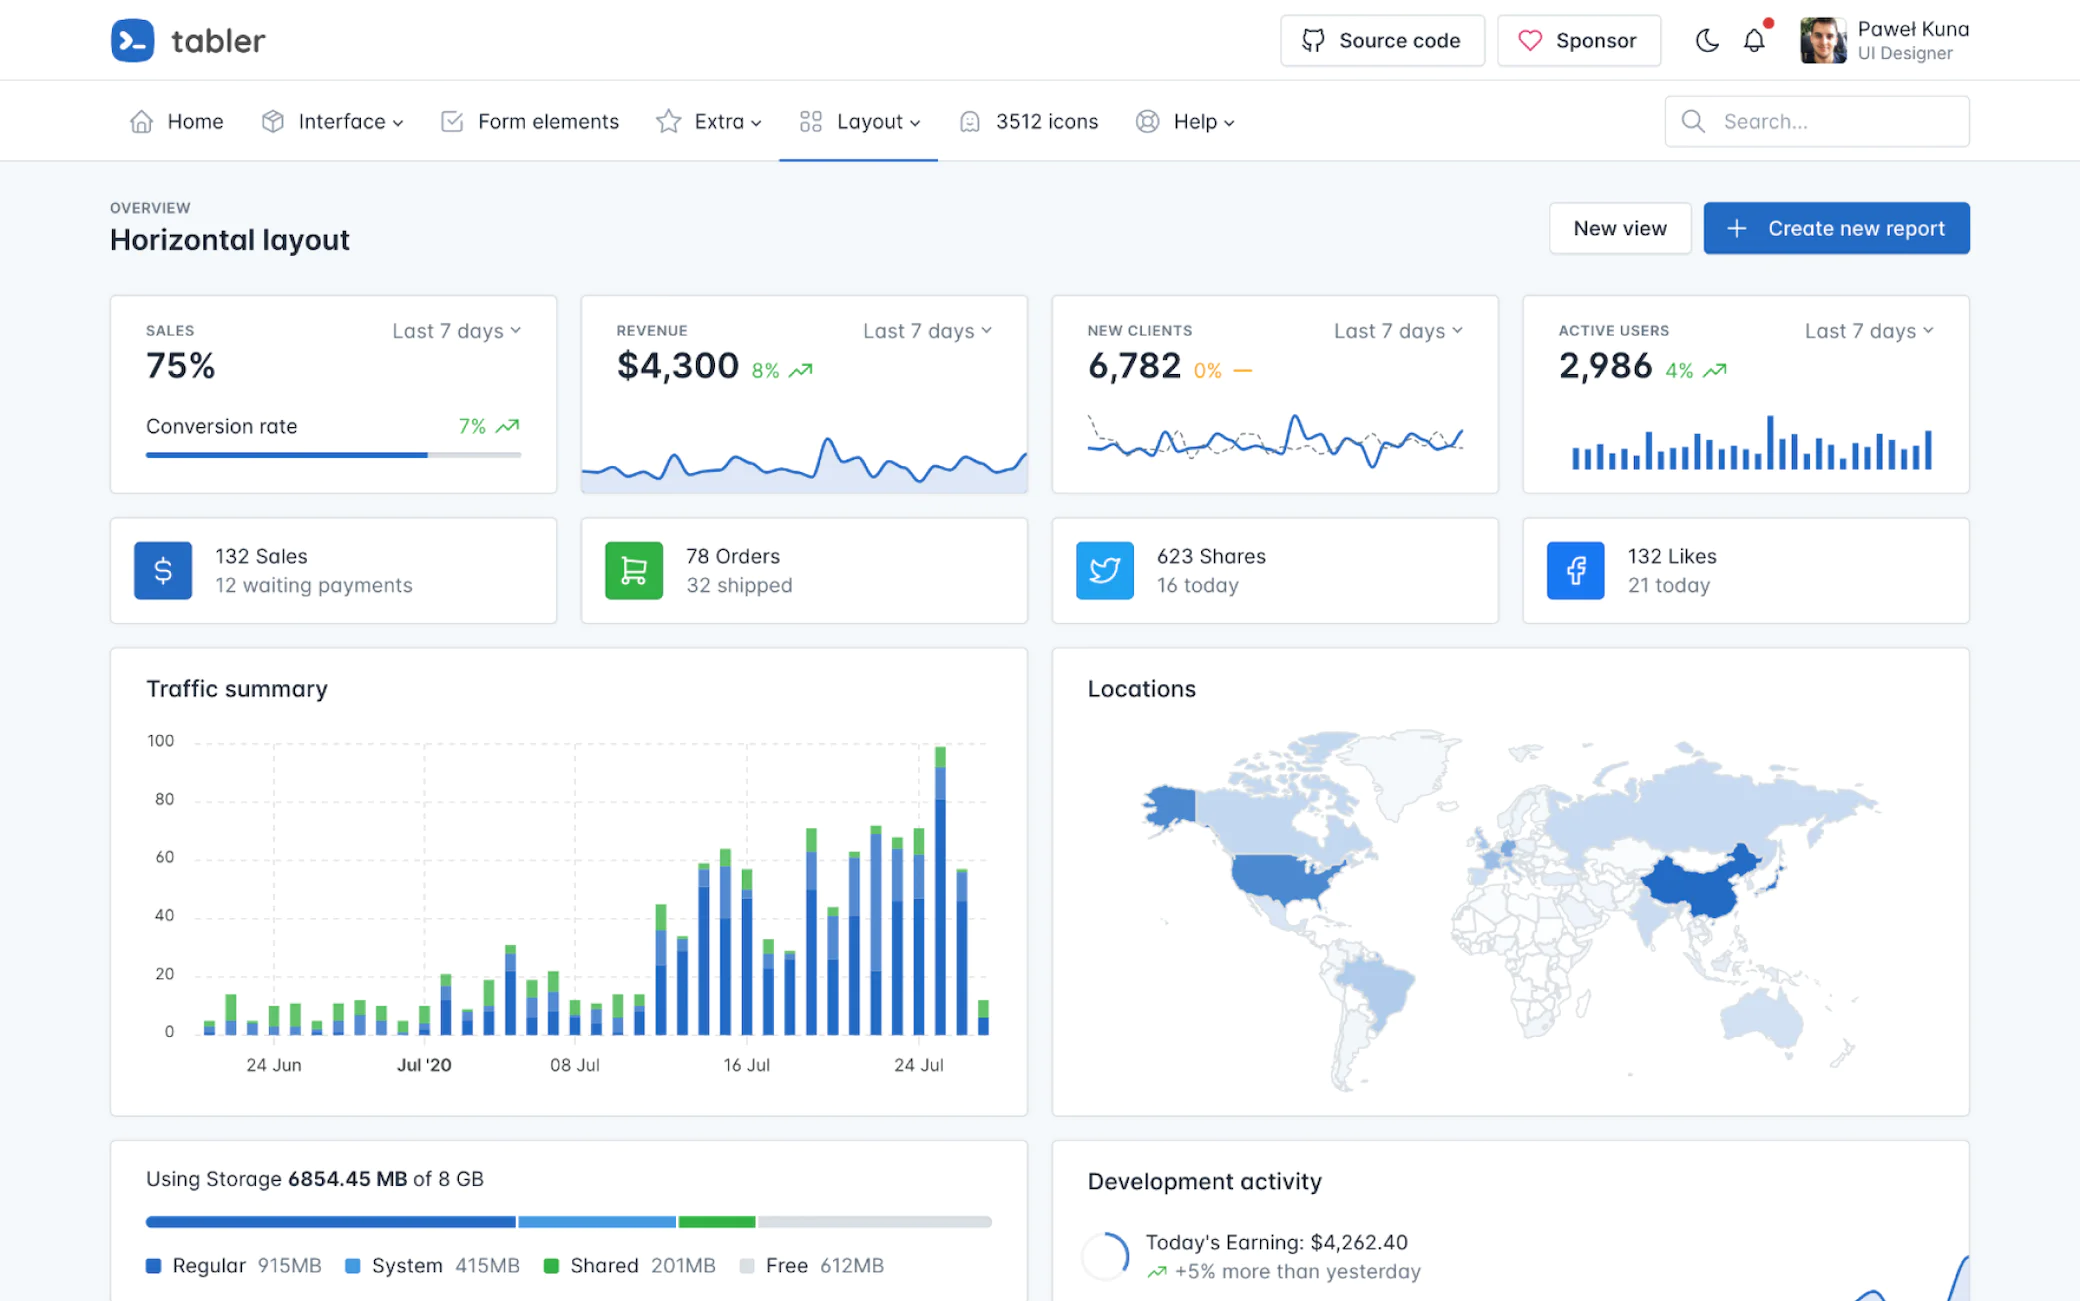
Task: Click Create new report button
Action: coord(1836,228)
